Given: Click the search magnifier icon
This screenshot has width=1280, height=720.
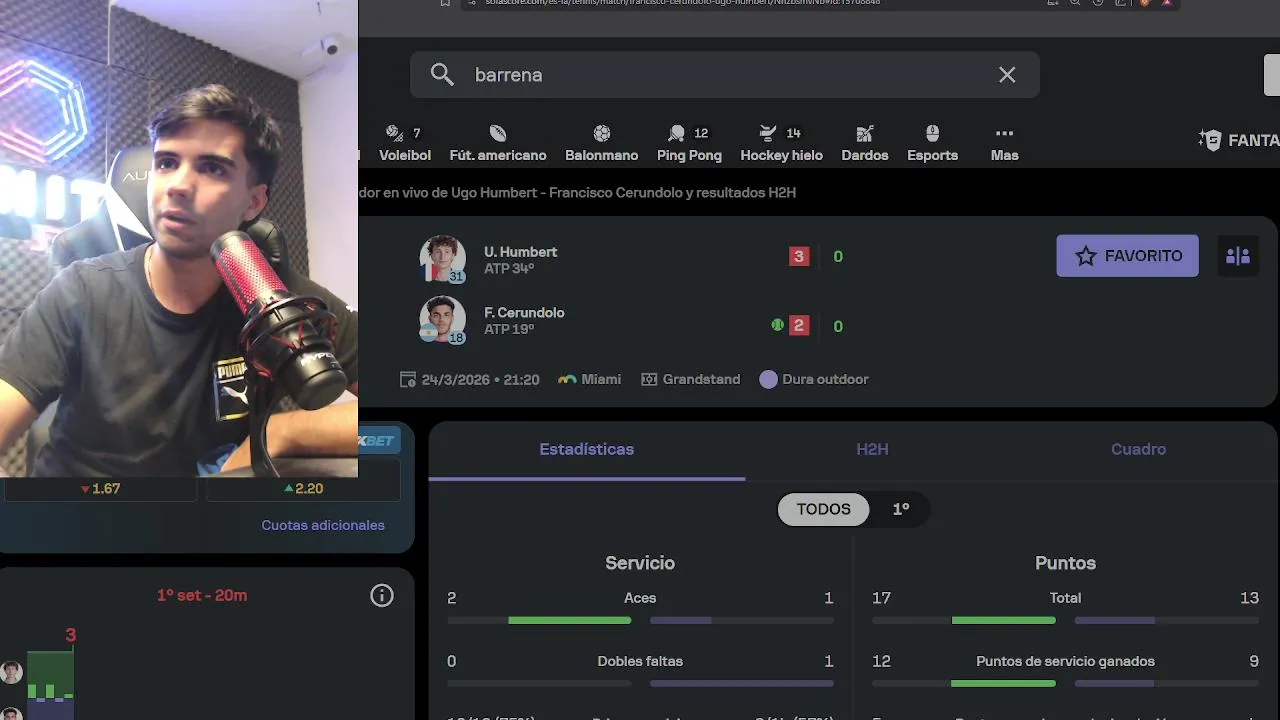Looking at the screenshot, I should click(x=442, y=75).
